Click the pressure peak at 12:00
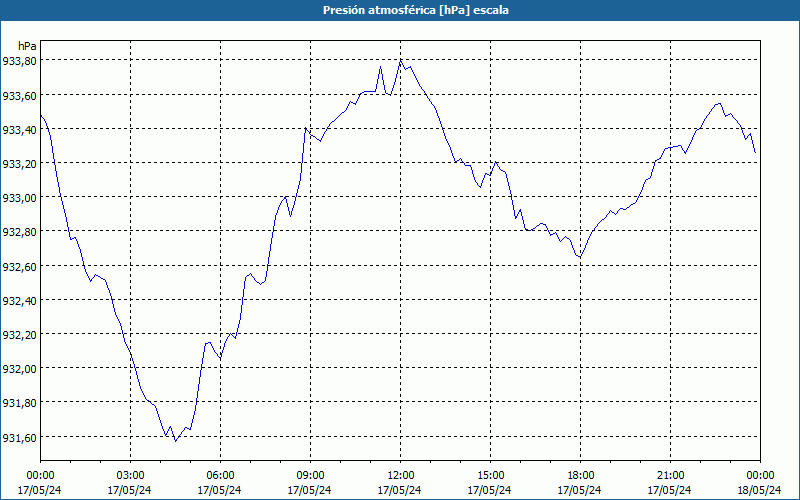 click(401, 61)
